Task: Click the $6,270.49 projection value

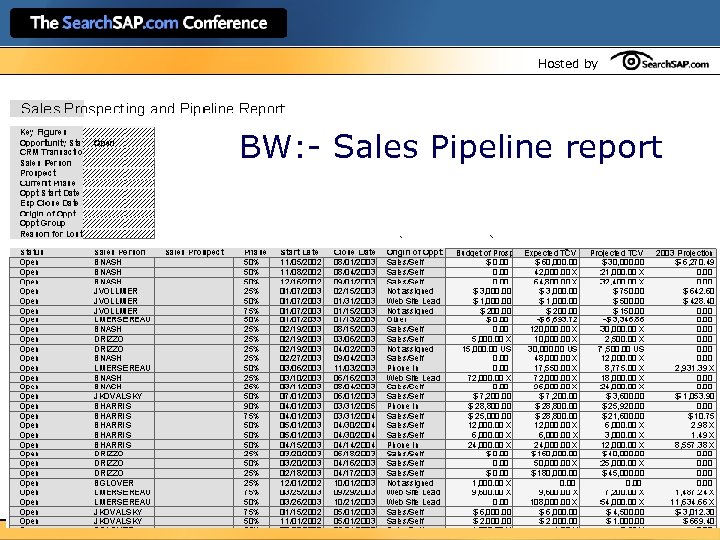Action: pyautogui.click(x=694, y=262)
